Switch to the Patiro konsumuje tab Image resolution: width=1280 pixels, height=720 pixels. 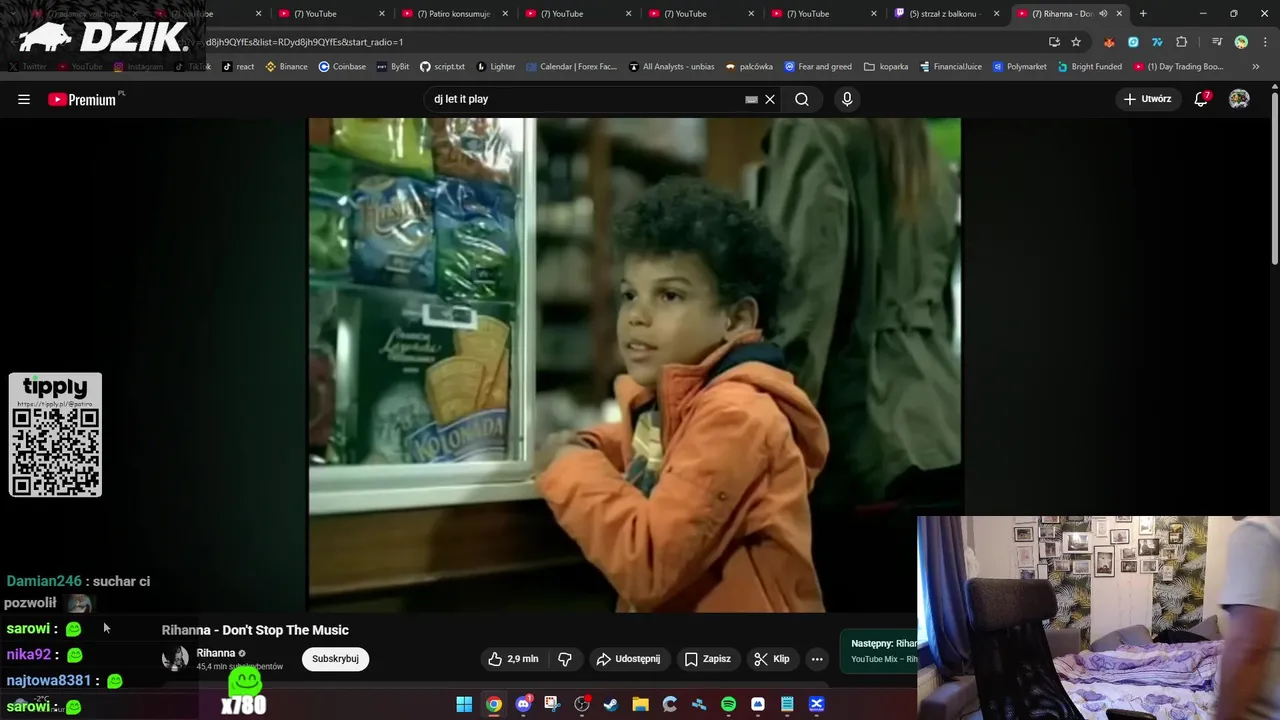pos(454,14)
